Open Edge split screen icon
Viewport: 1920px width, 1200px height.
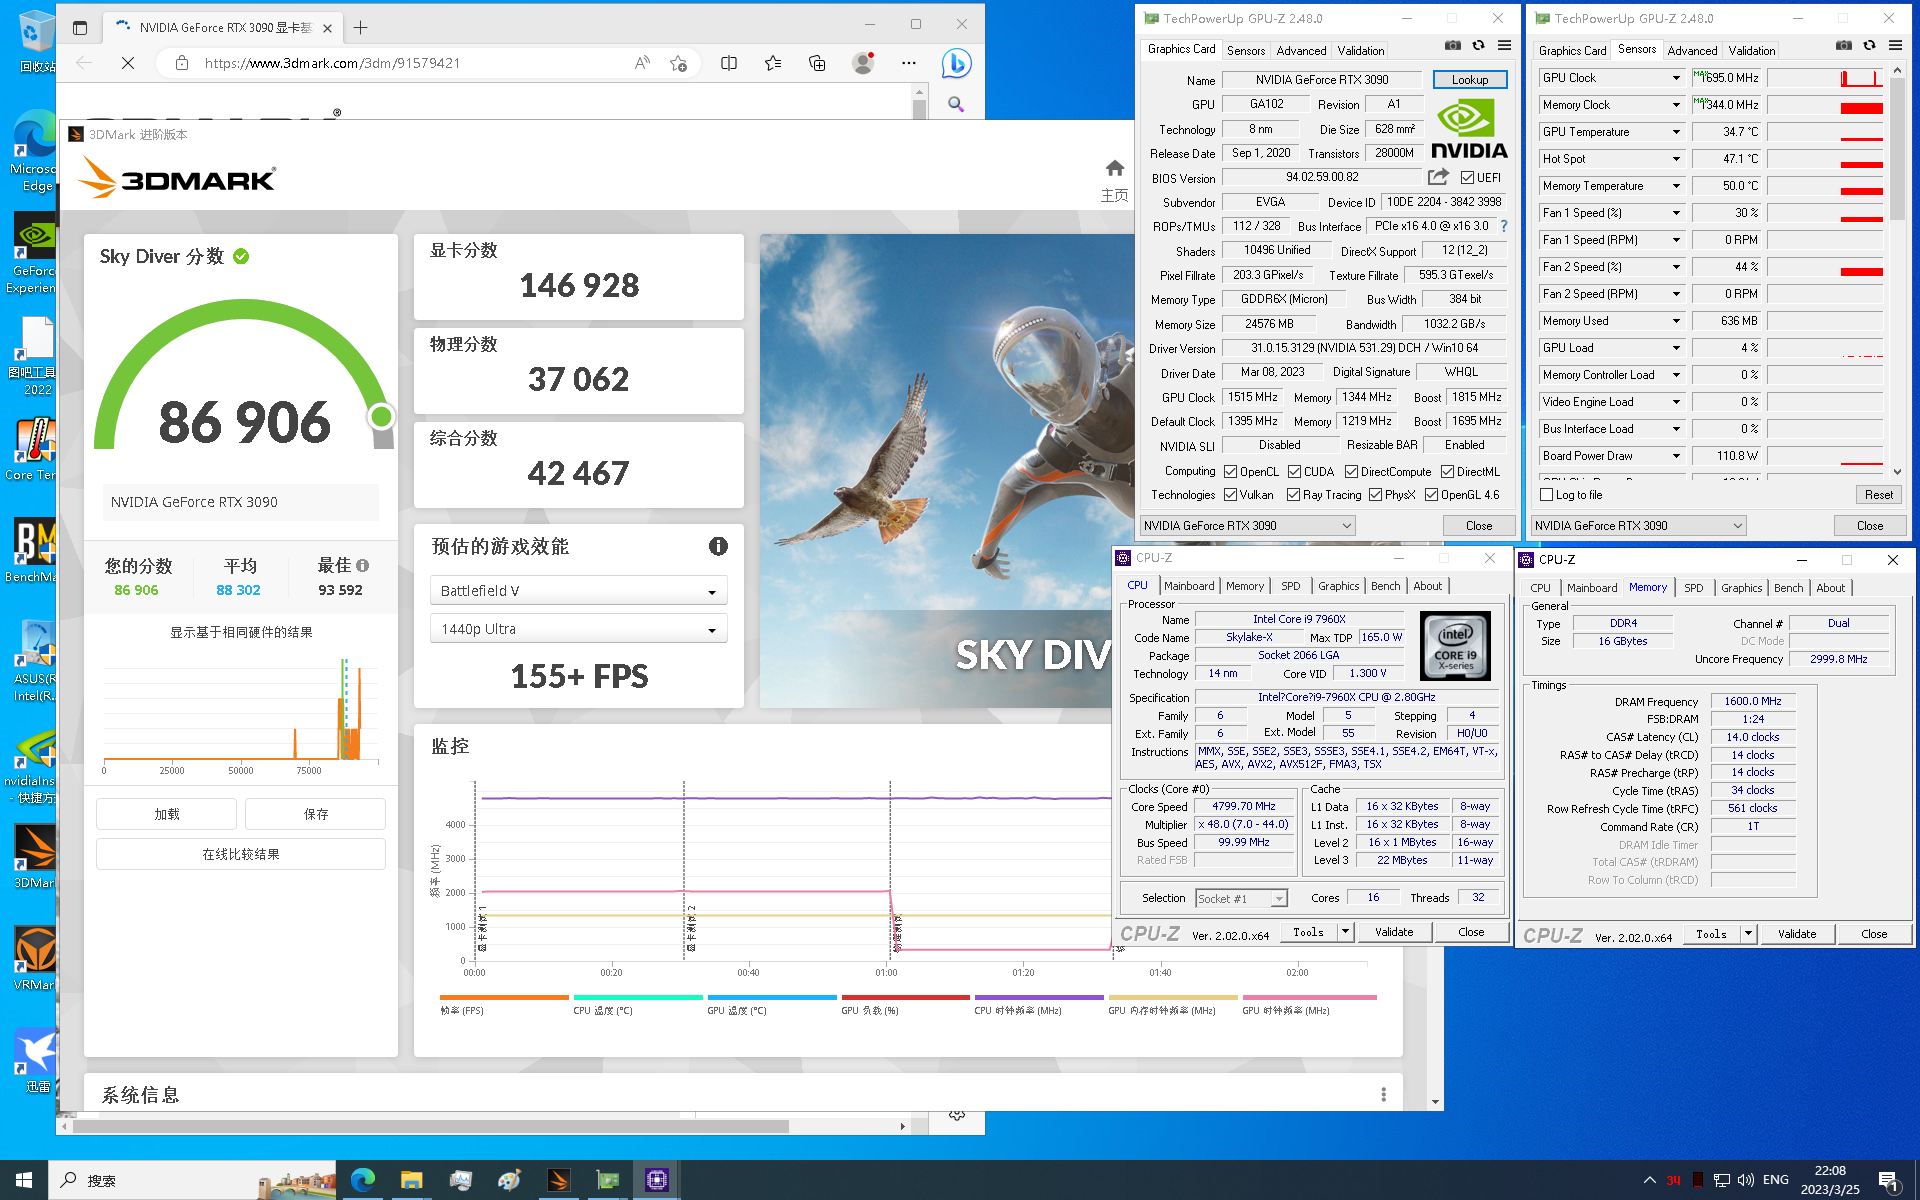[729, 63]
